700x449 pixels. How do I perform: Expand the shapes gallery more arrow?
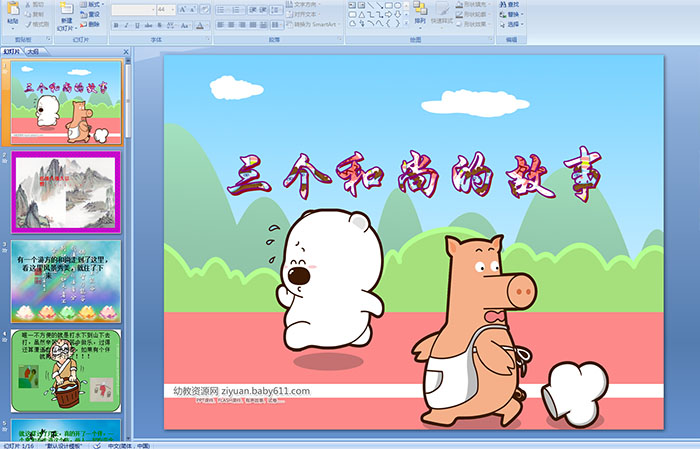[406, 23]
